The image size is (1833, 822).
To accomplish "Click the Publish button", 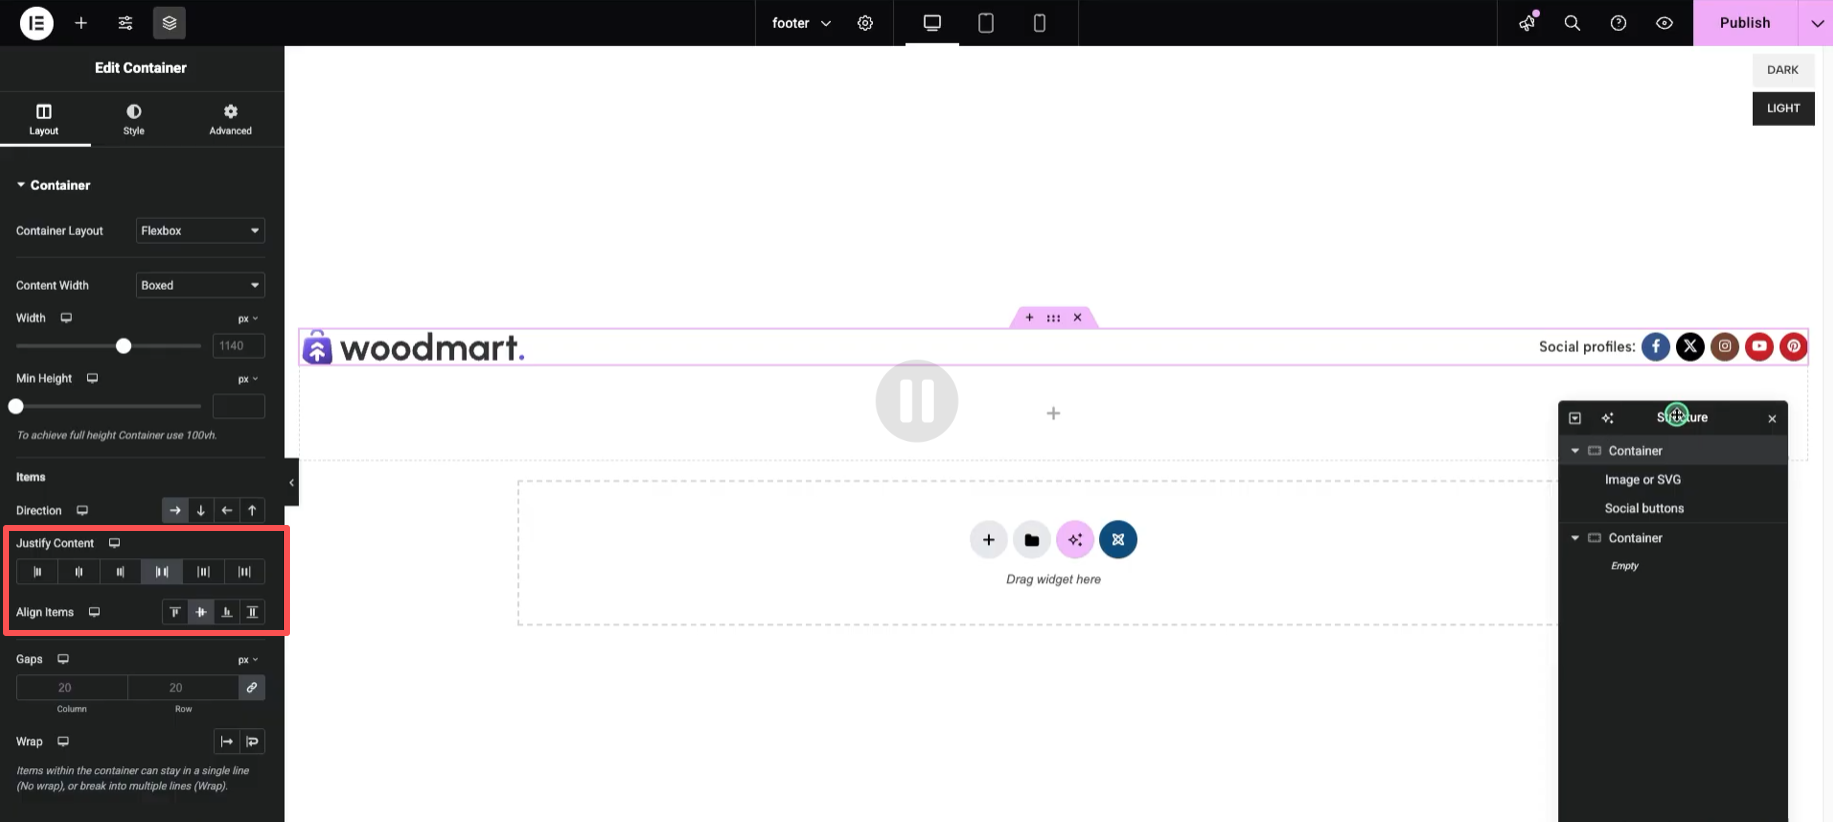I will pos(1745,23).
